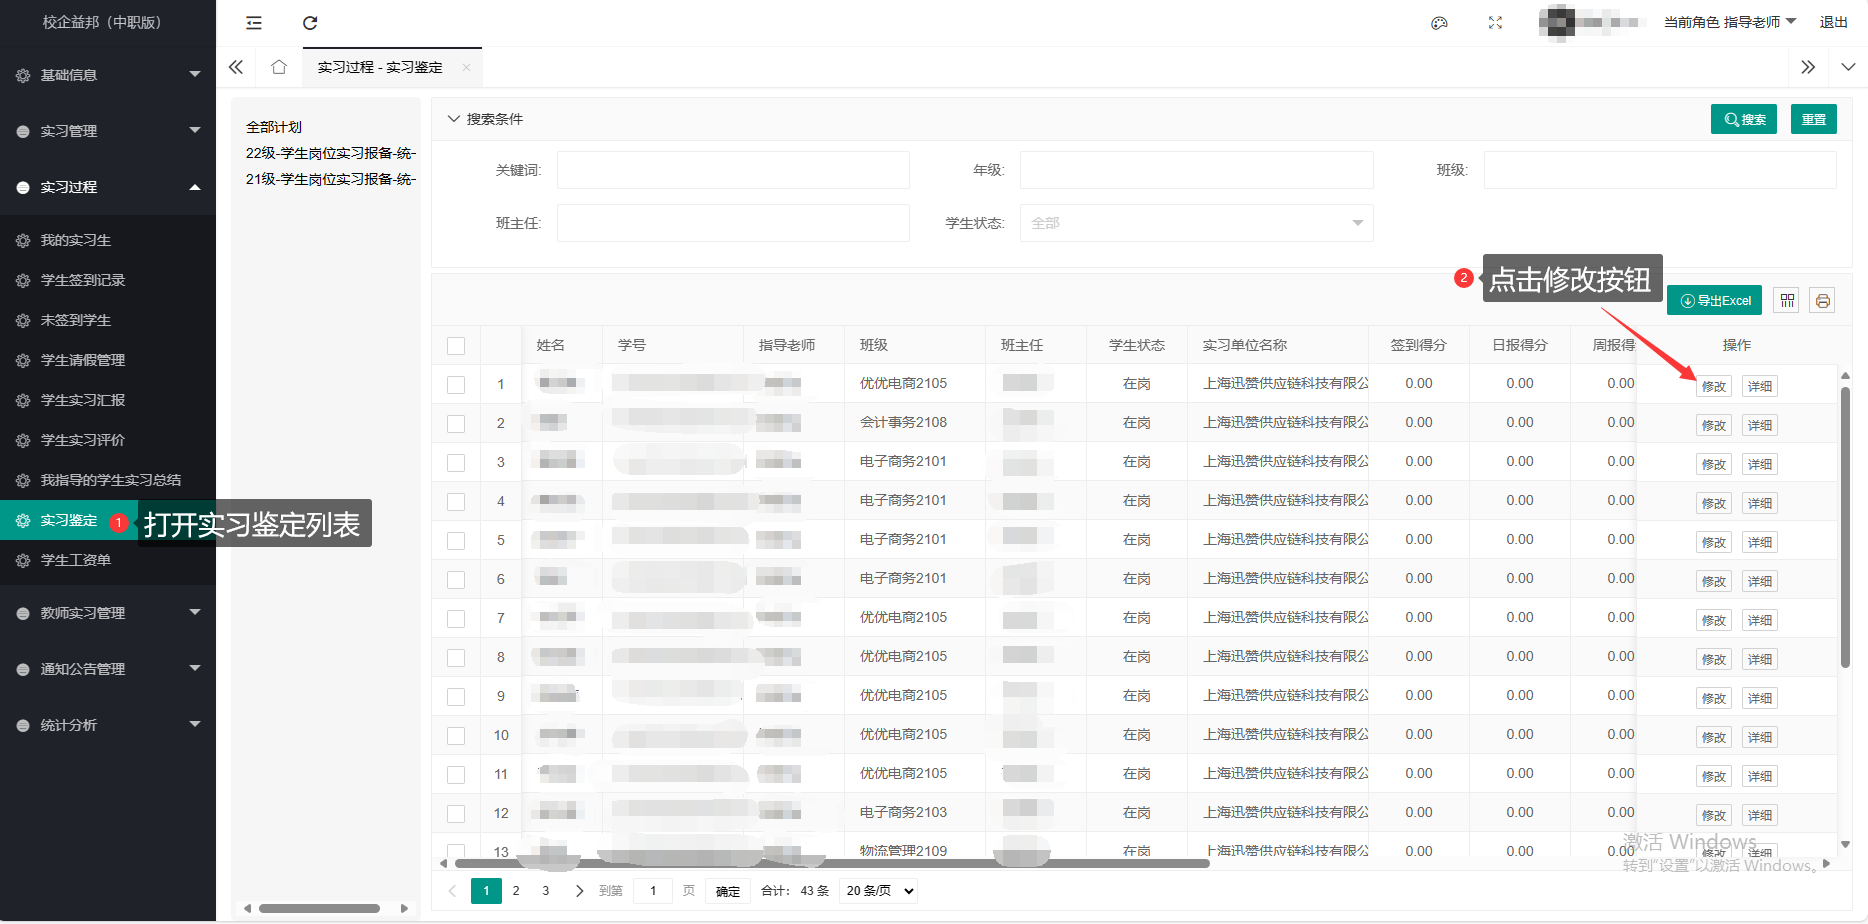This screenshot has width=1868, height=924.
Task: Click the print table icon
Action: point(1822,300)
